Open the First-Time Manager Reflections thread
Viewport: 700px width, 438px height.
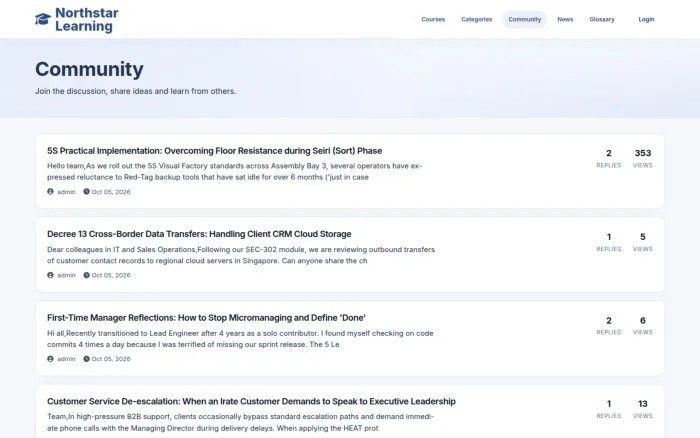206,318
